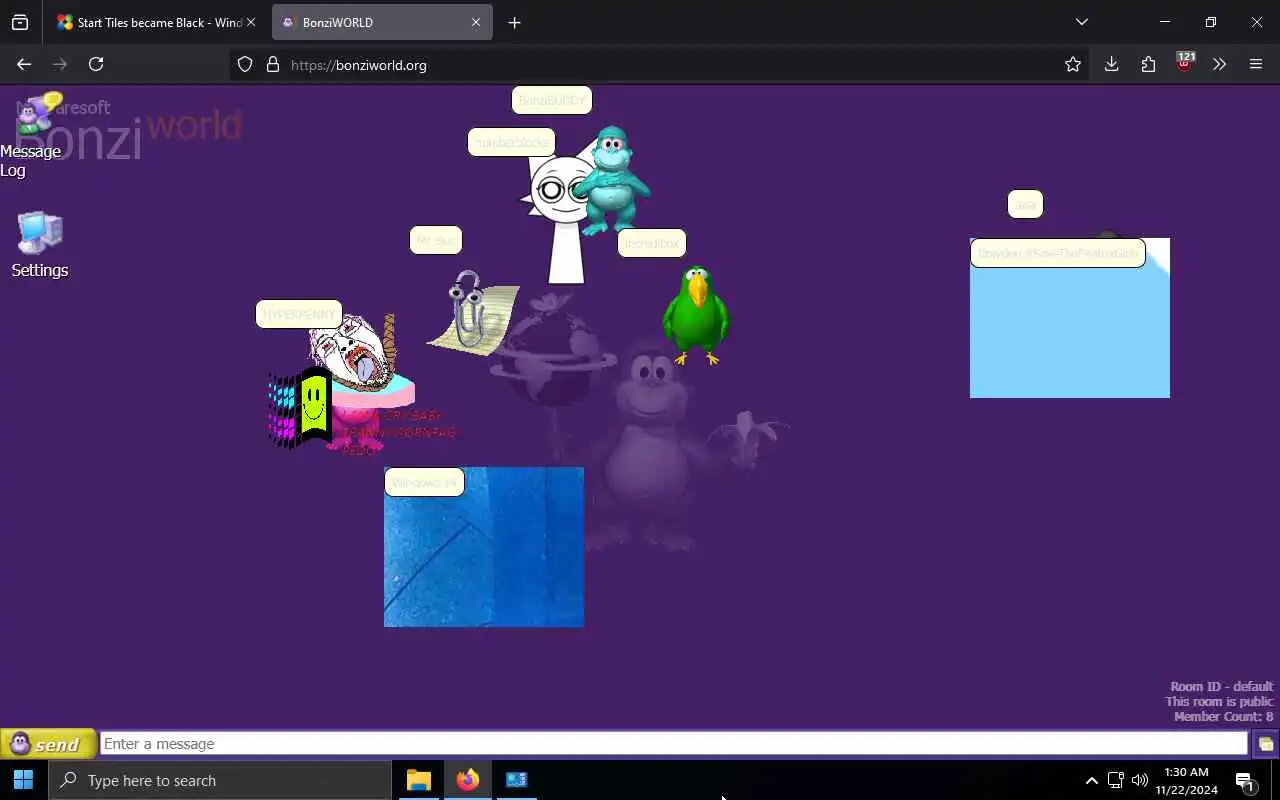Viewport: 1280px width, 800px height.
Task: Click the BonziBUDDY name tag
Action: point(552,100)
